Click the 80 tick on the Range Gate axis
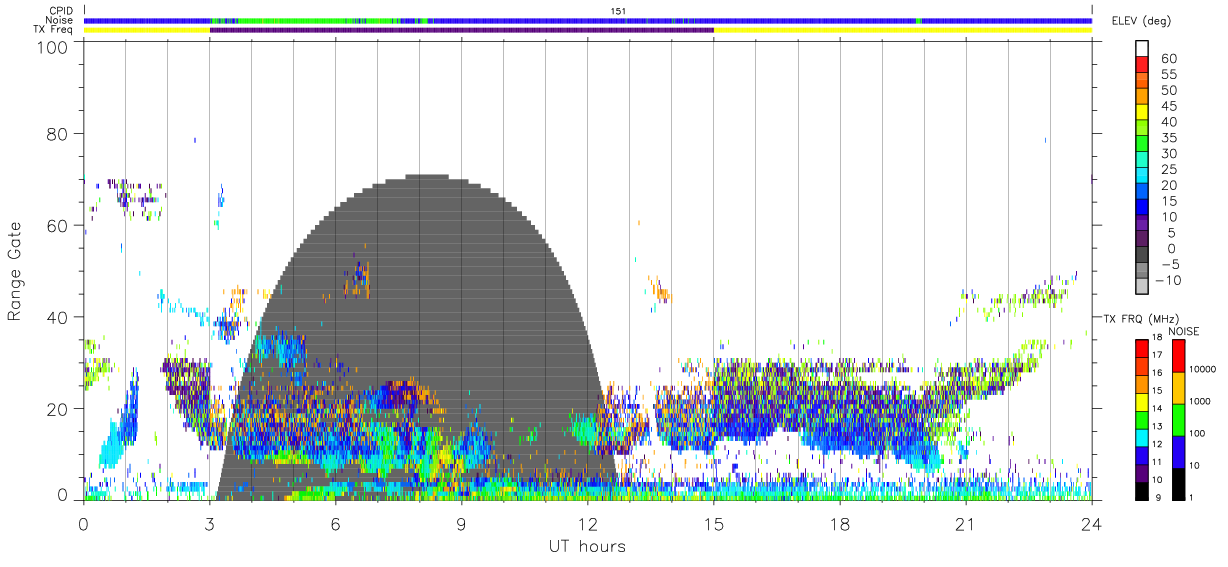 [58, 133]
